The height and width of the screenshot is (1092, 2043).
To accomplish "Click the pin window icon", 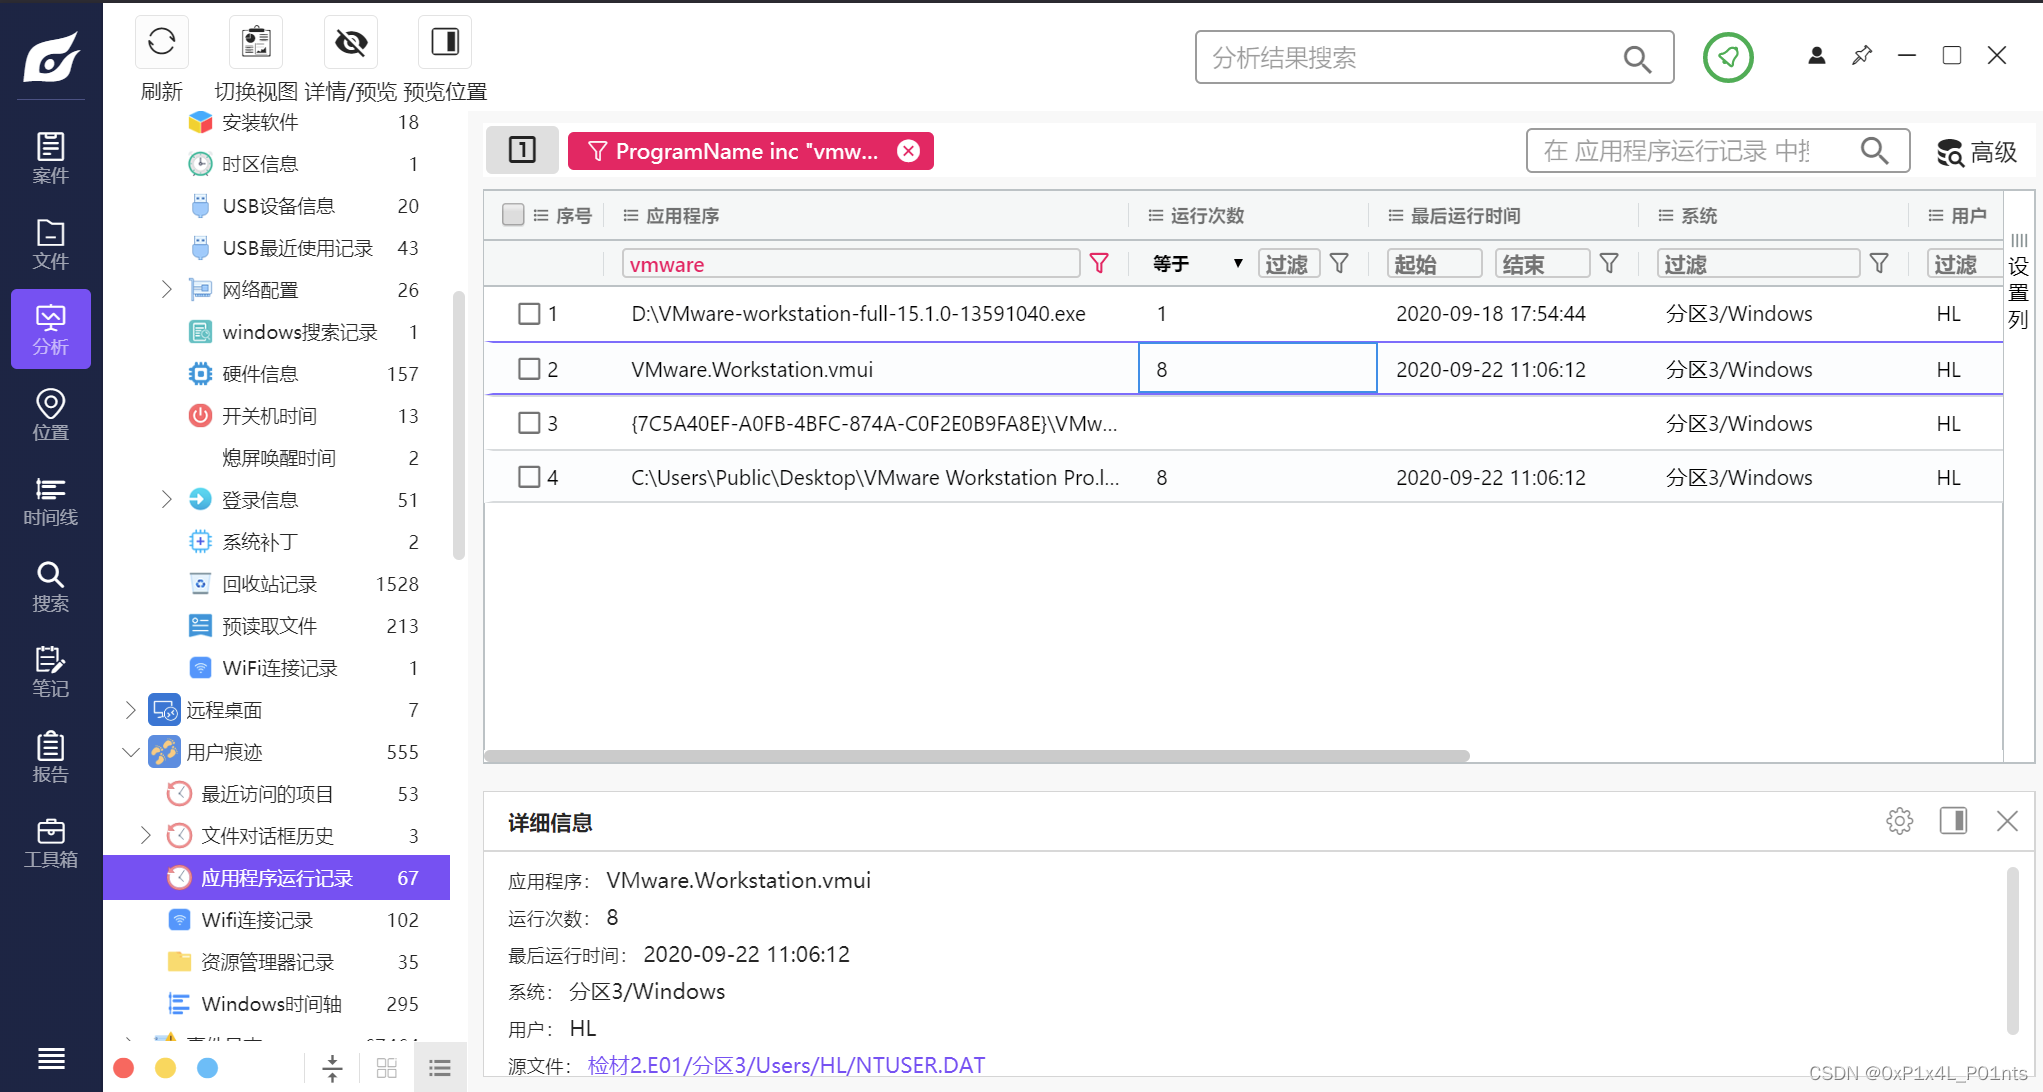I will click(1862, 56).
